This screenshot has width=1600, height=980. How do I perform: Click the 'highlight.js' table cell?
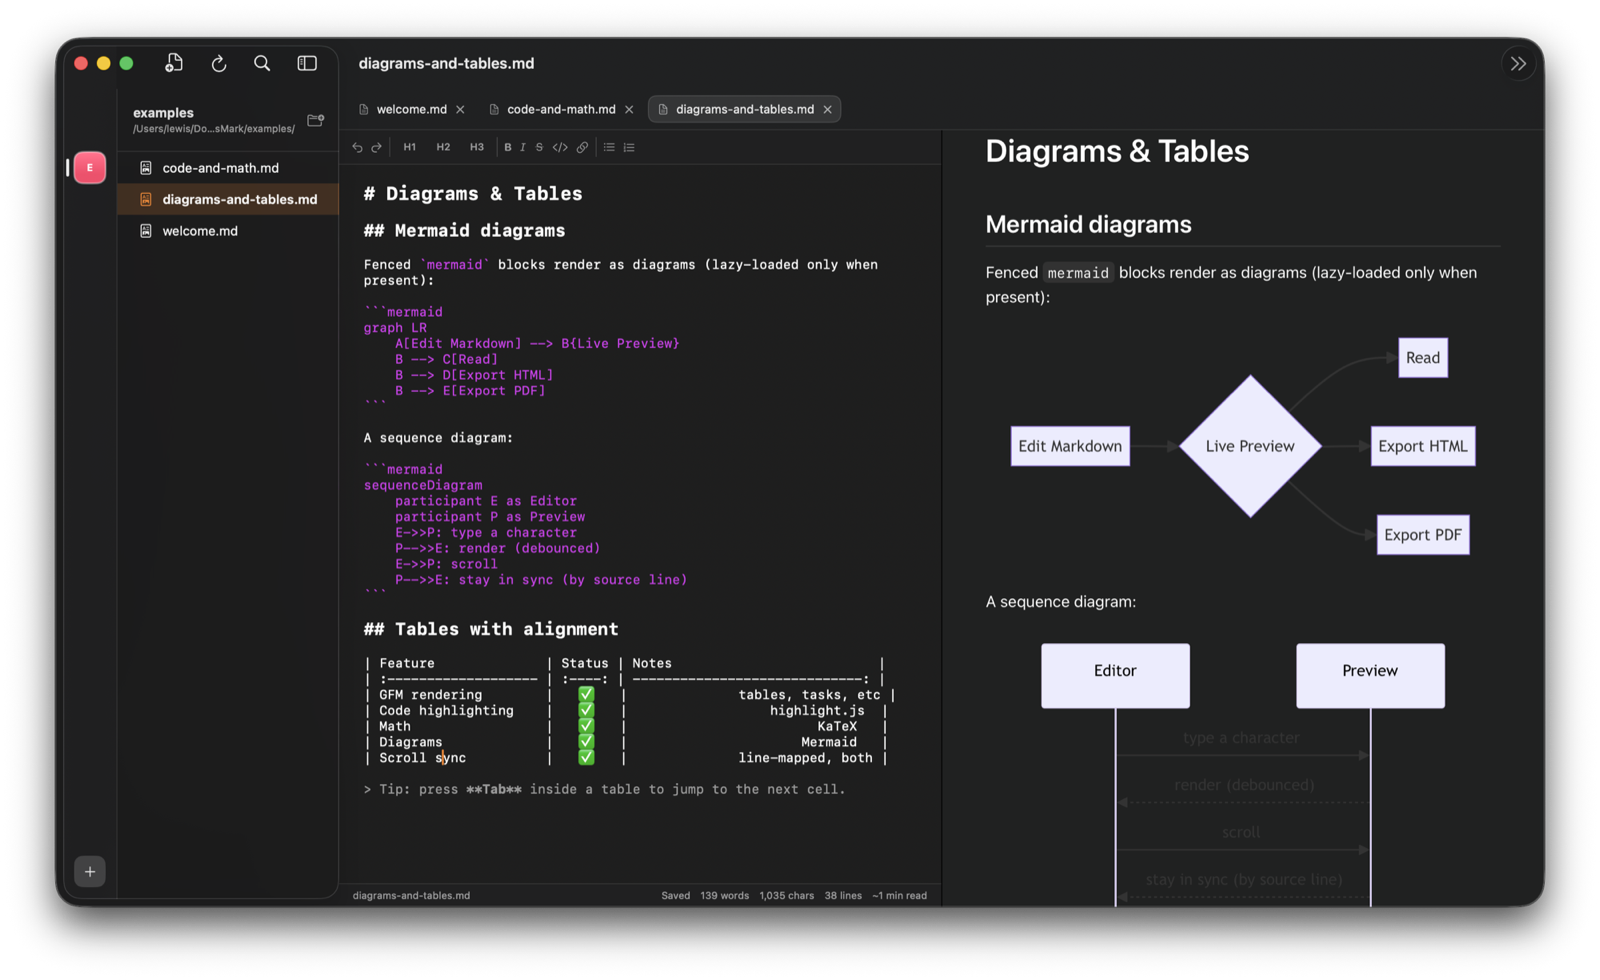pyautogui.click(x=817, y=711)
